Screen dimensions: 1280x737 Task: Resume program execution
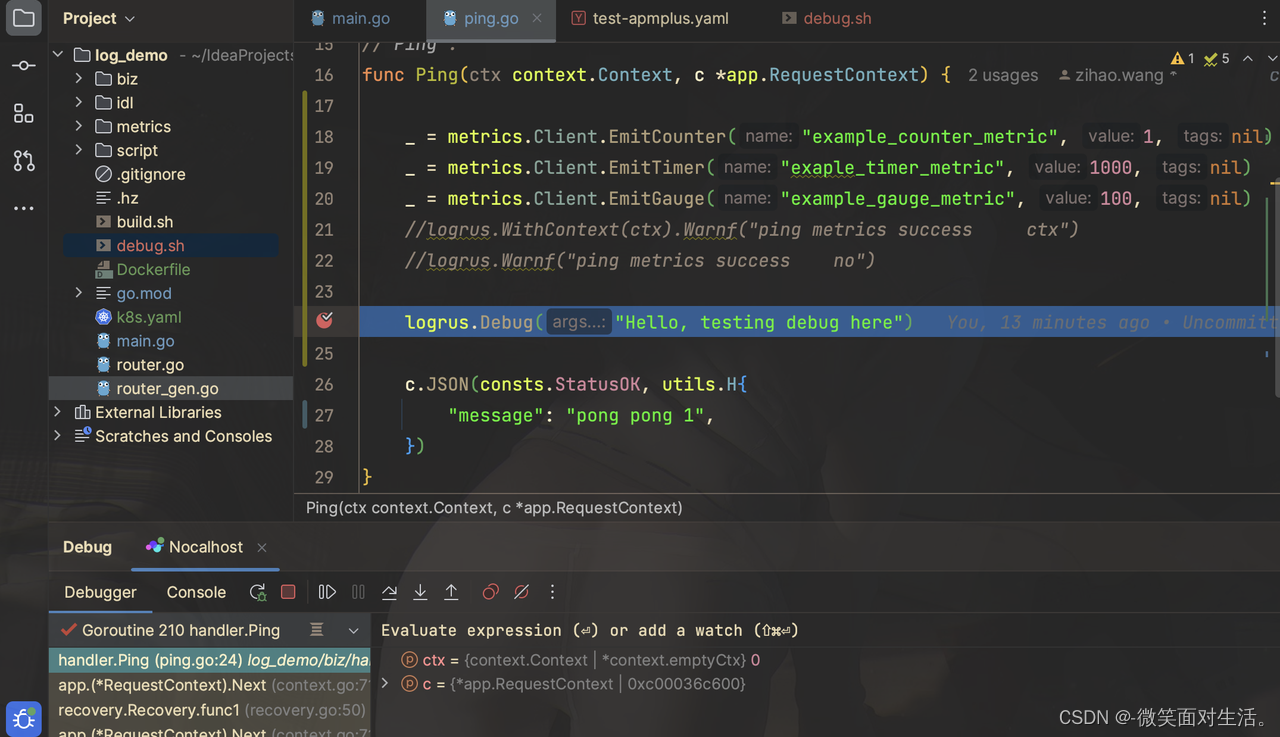click(327, 592)
